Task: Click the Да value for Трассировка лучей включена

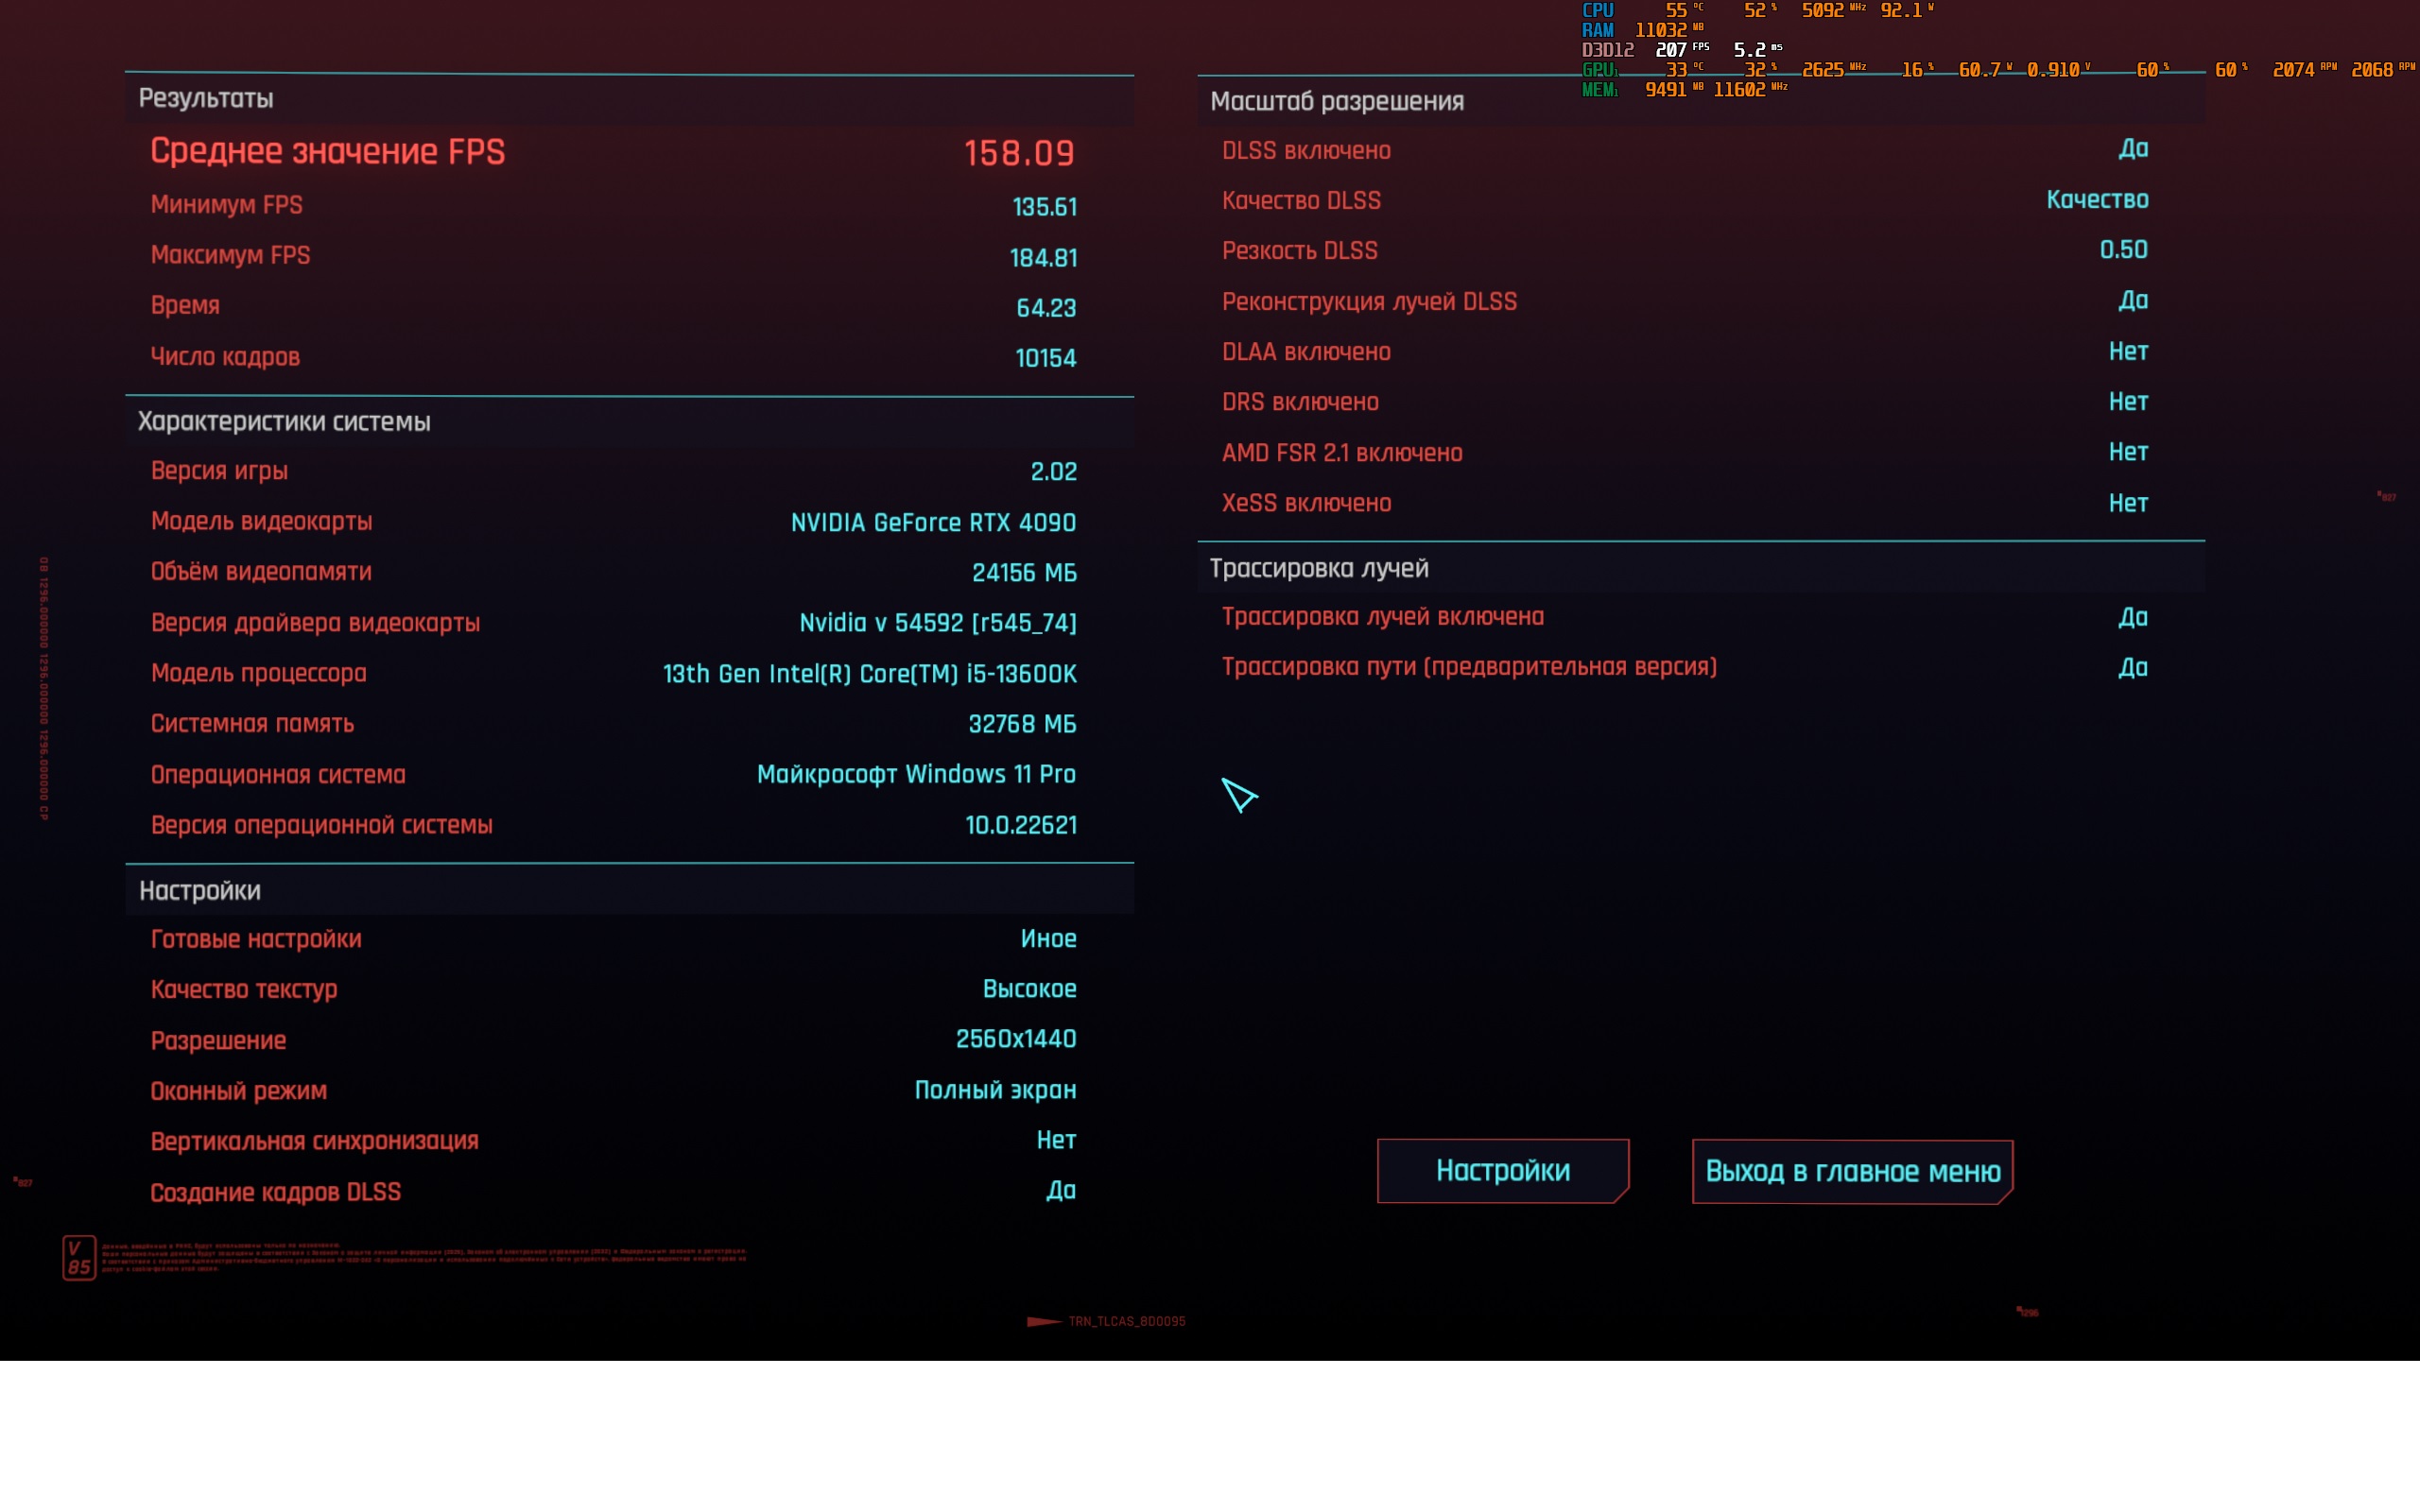Action: 2132,617
